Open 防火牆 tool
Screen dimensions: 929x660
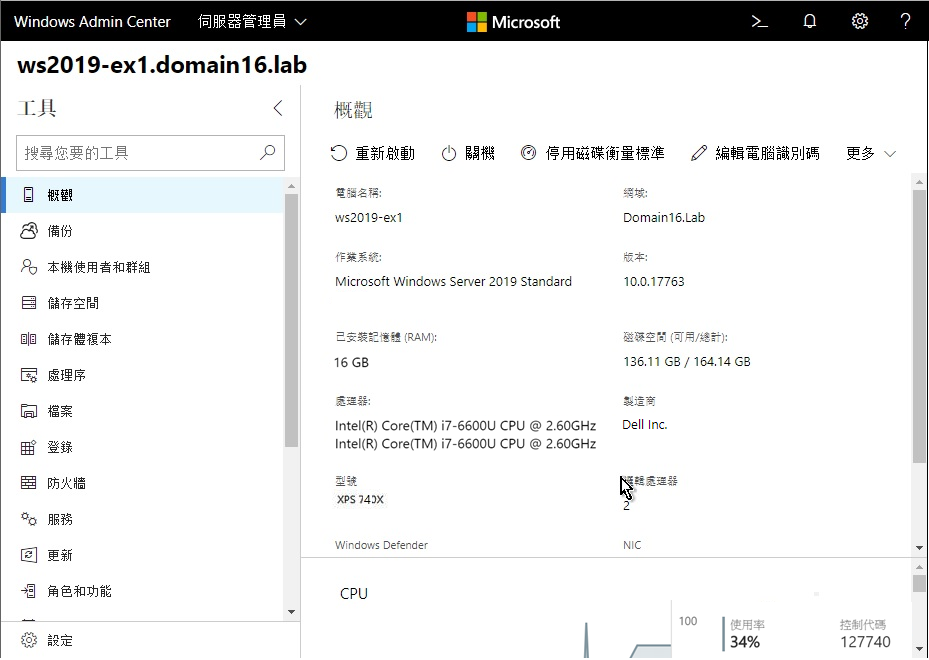[143, 483]
